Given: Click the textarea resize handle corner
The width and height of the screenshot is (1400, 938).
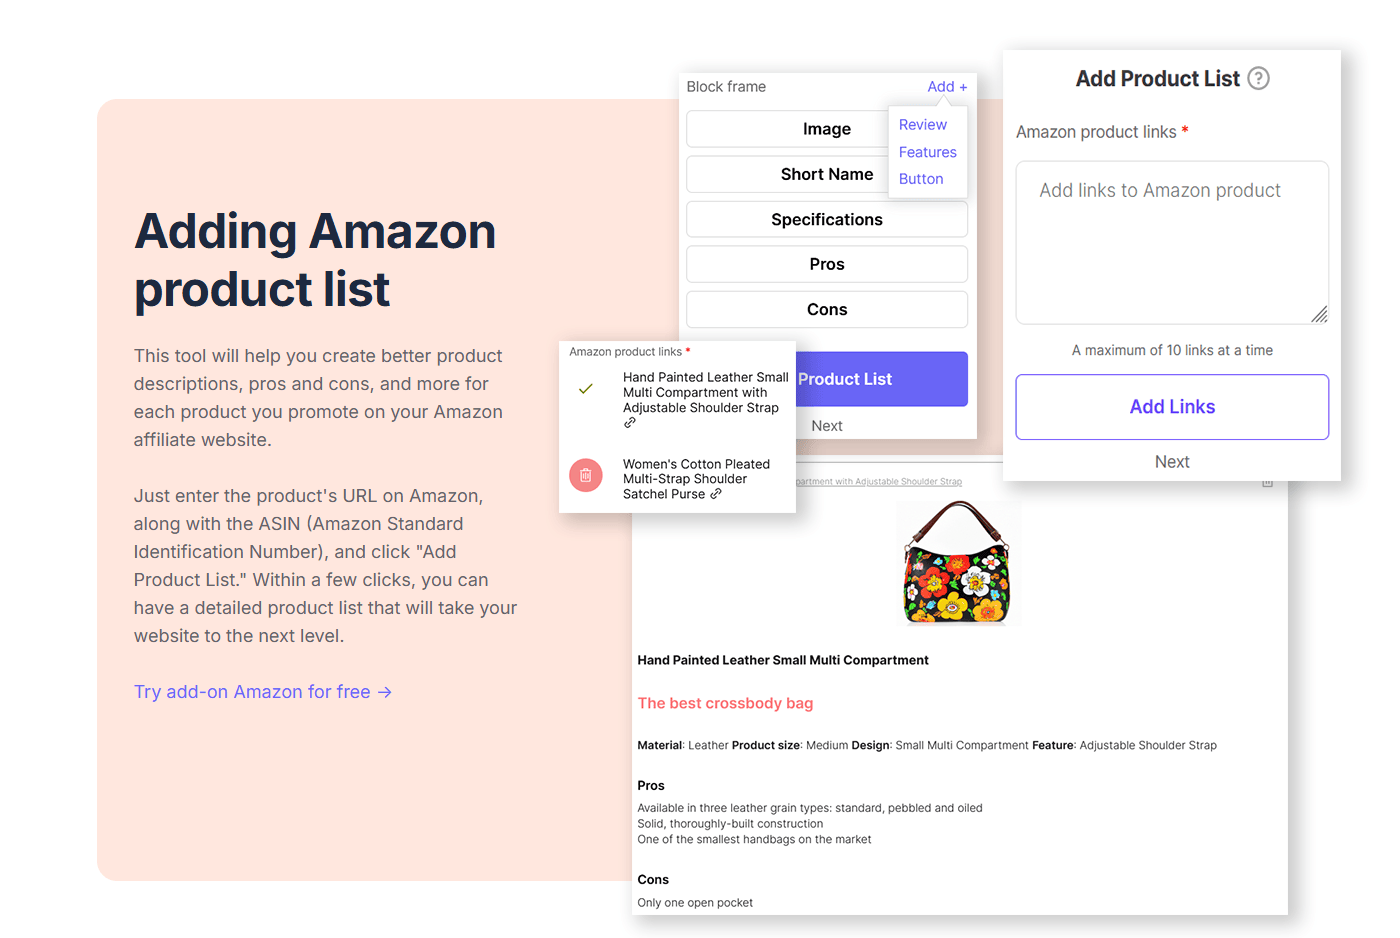Looking at the screenshot, I should click(x=1320, y=315).
